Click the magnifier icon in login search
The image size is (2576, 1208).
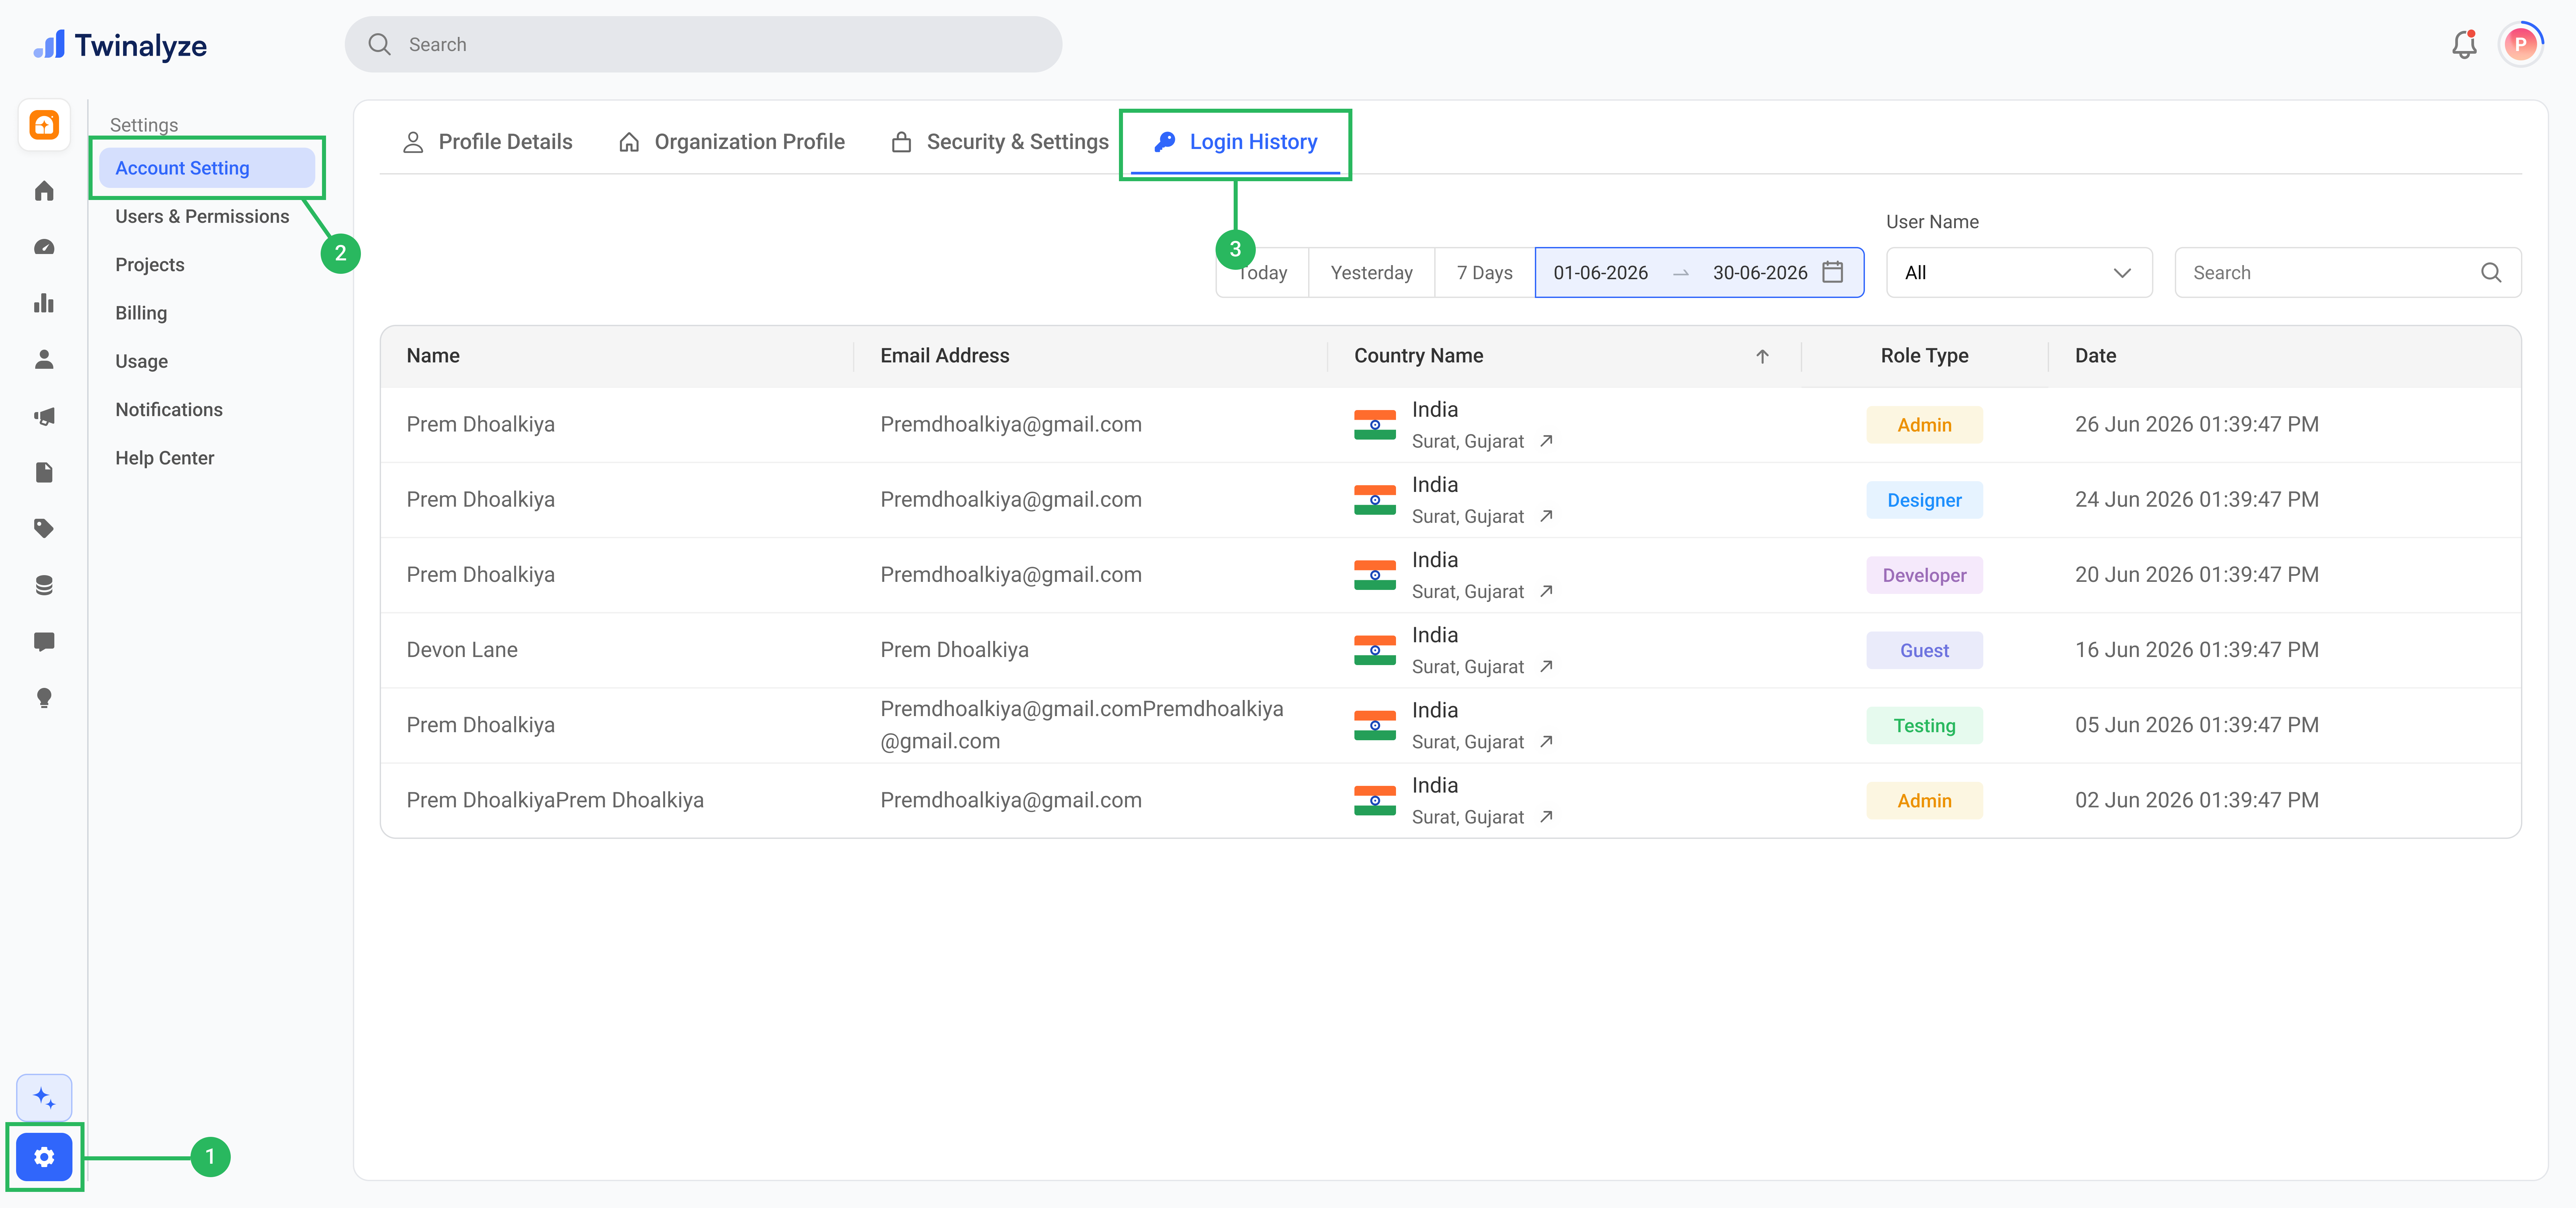click(x=2491, y=273)
